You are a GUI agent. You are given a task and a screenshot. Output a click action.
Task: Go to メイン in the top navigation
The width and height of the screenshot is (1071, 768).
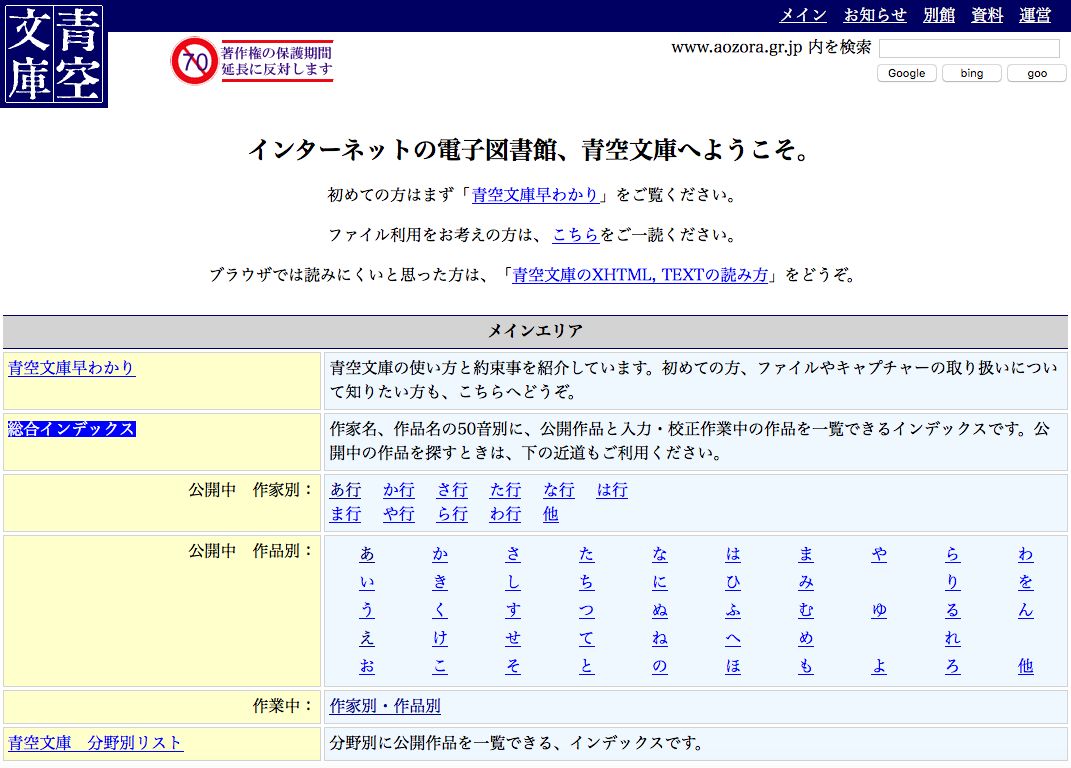tap(803, 15)
